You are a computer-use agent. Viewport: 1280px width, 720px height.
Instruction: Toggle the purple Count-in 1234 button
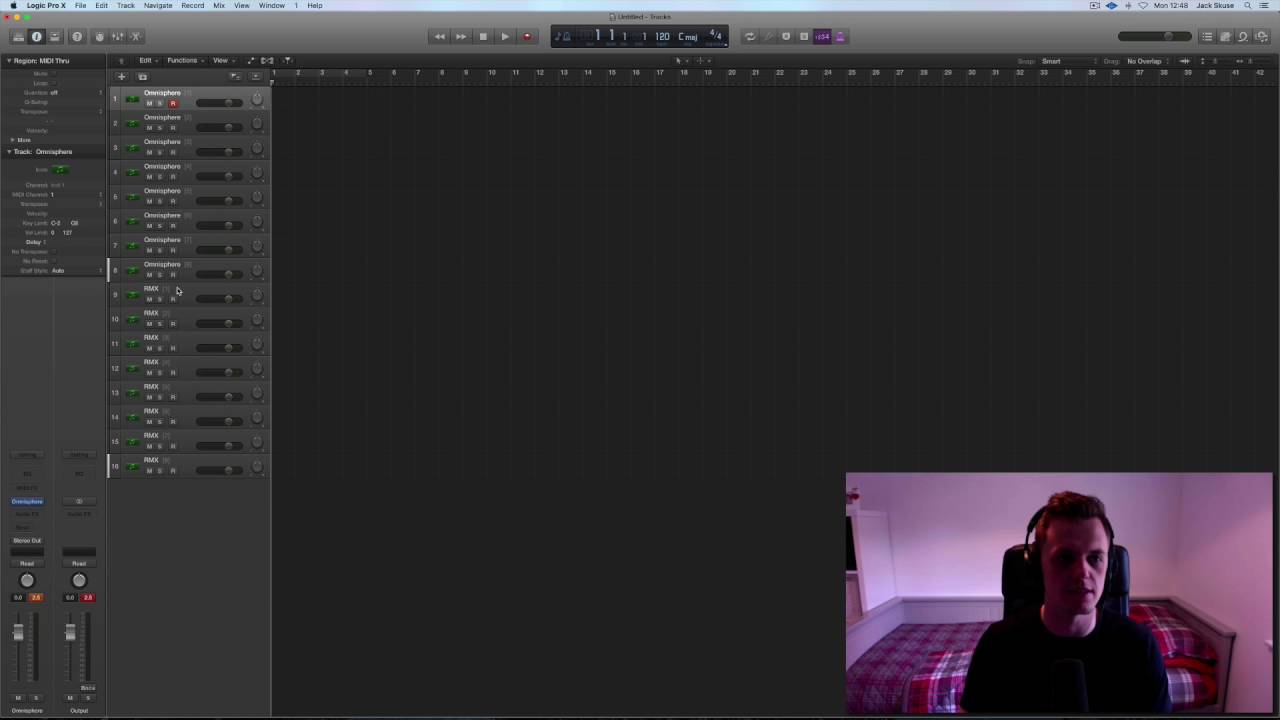point(822,37)
